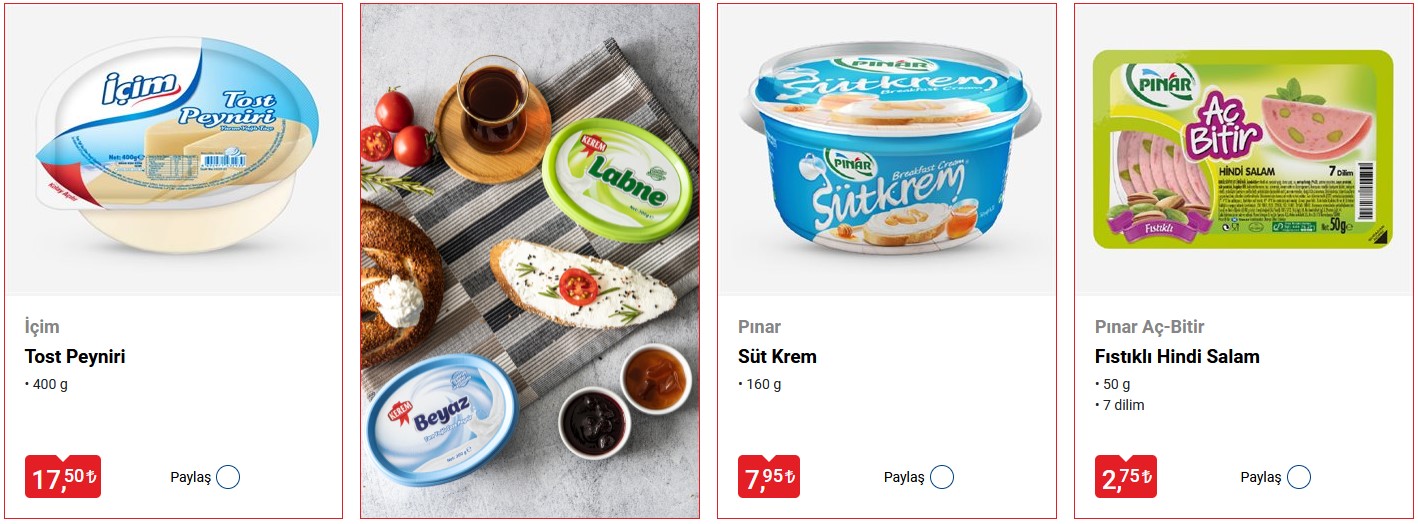This screenshot has height=524, width=1418.
Task: Click the 7,95 ₺ price tag
Action: [x=769, y=477]
